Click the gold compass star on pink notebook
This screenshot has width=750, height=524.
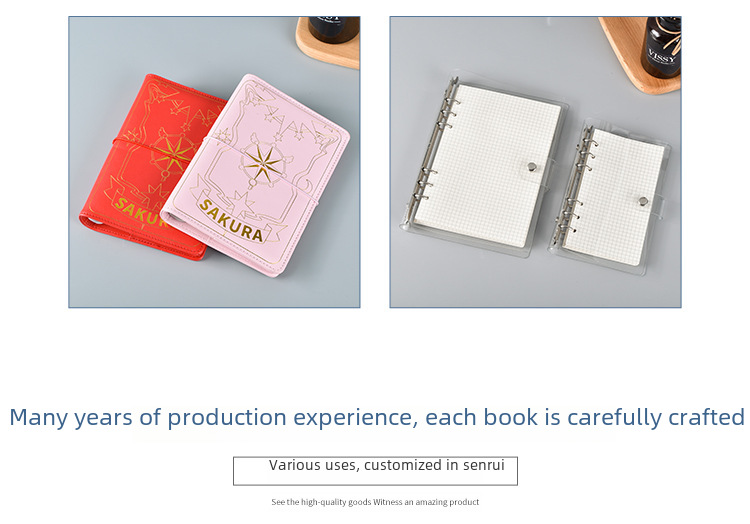[x=262, y=164]
